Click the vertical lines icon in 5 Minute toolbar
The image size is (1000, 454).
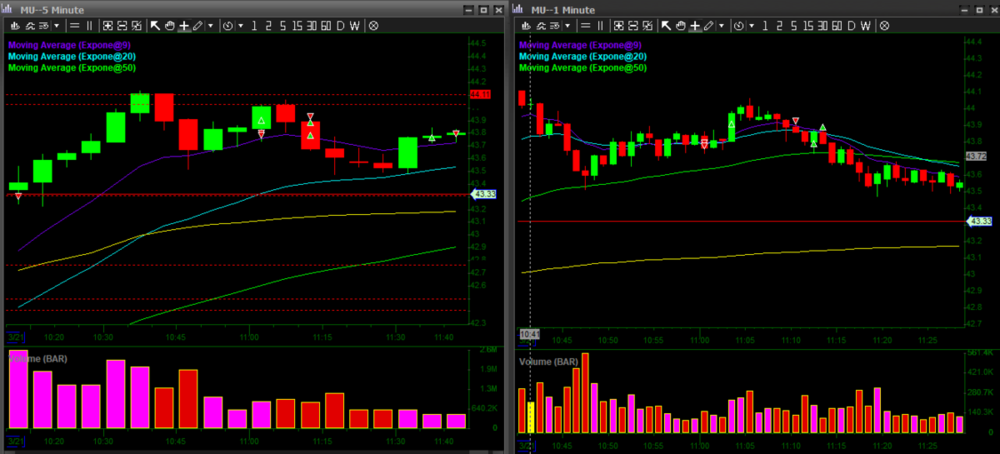coord(89,24)
